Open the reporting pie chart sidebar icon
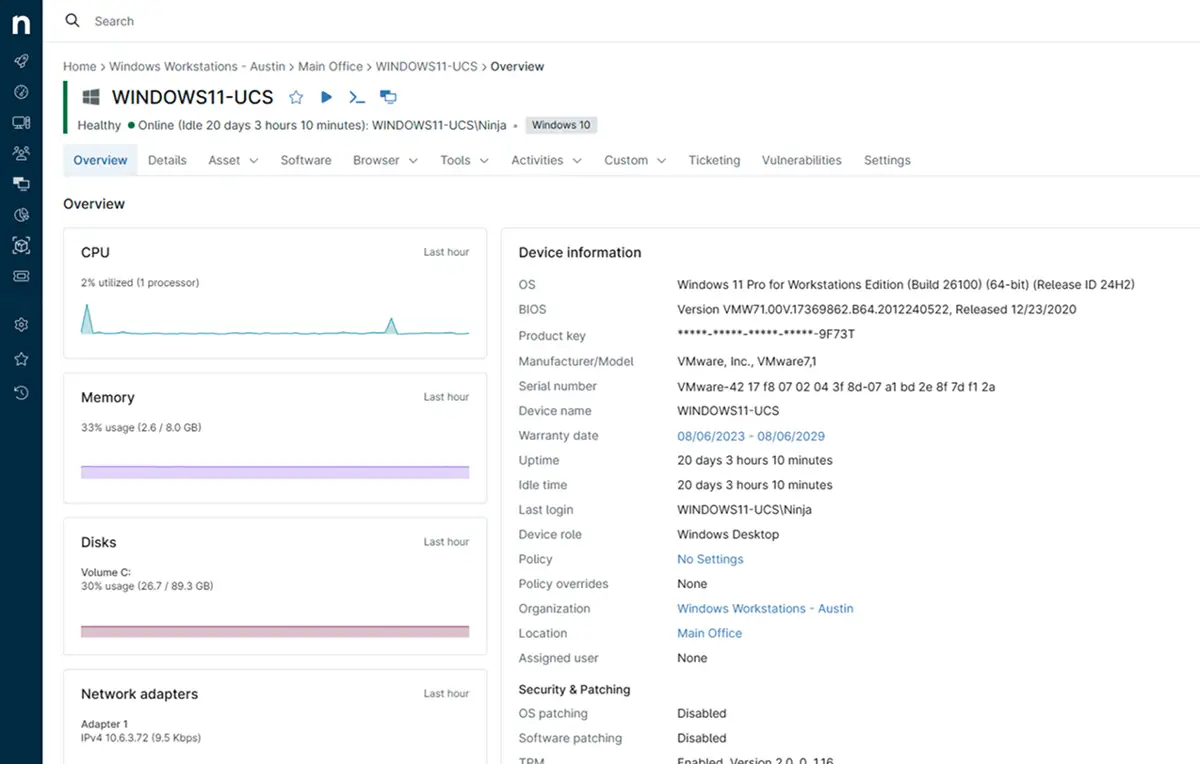The width and height of the screenshot is (1200, 764). 21,215
